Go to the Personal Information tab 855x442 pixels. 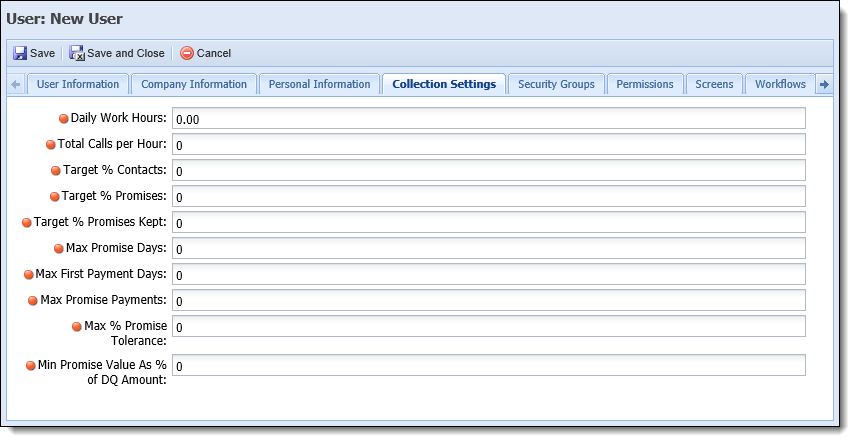coord(320,84)
